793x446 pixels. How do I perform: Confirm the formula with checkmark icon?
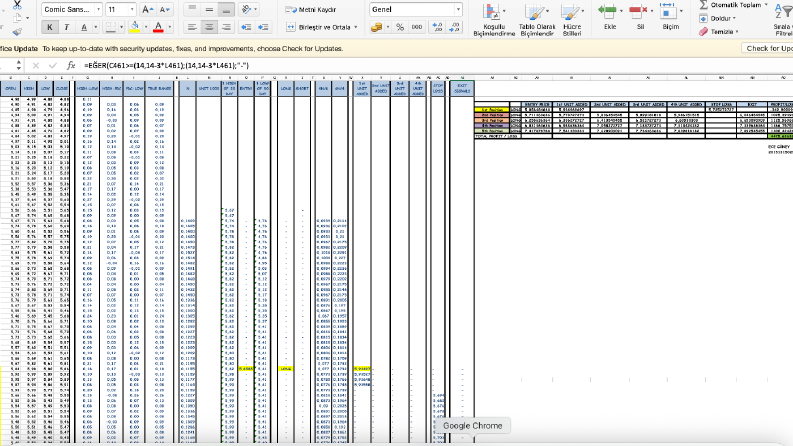tap(53, 65)
